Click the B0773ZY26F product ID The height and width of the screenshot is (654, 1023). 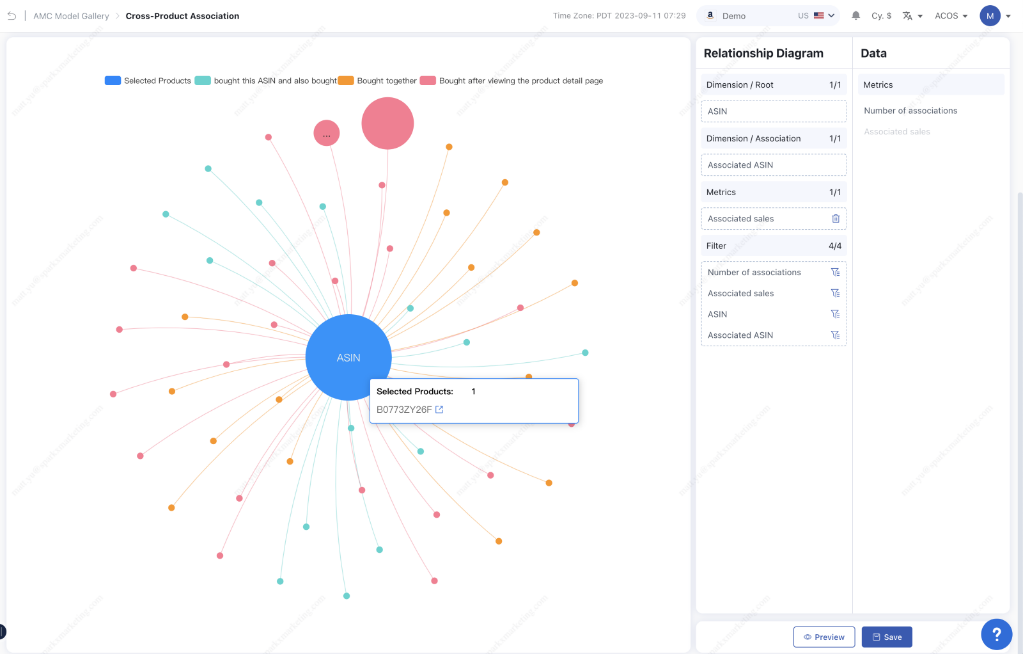point(404,409)
